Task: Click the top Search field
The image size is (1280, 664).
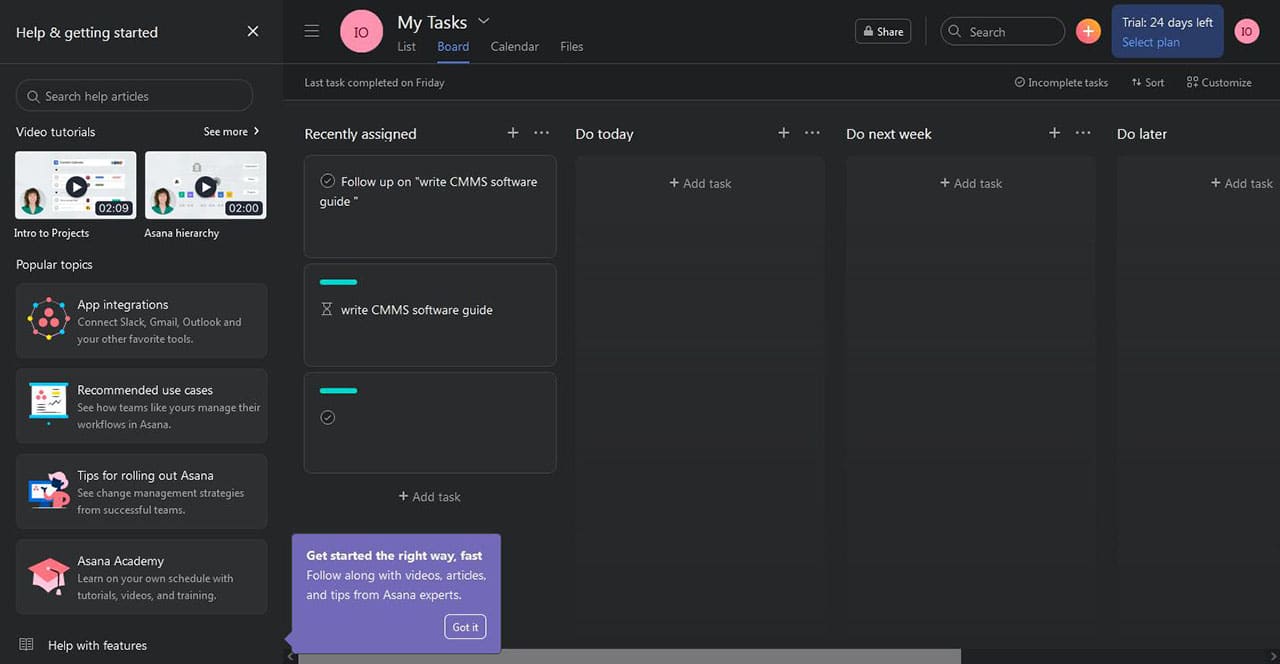Action: [1003, 32]
